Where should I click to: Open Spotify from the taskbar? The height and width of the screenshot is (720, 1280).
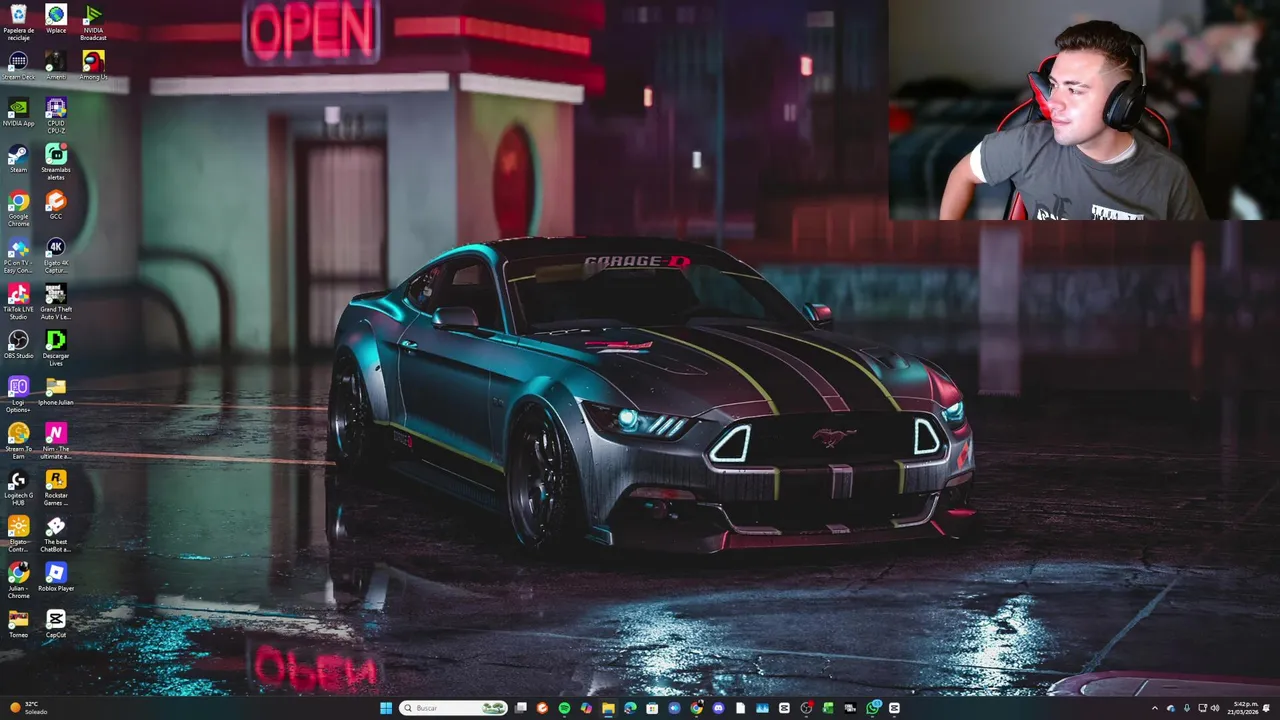click(x=564, y=708)
